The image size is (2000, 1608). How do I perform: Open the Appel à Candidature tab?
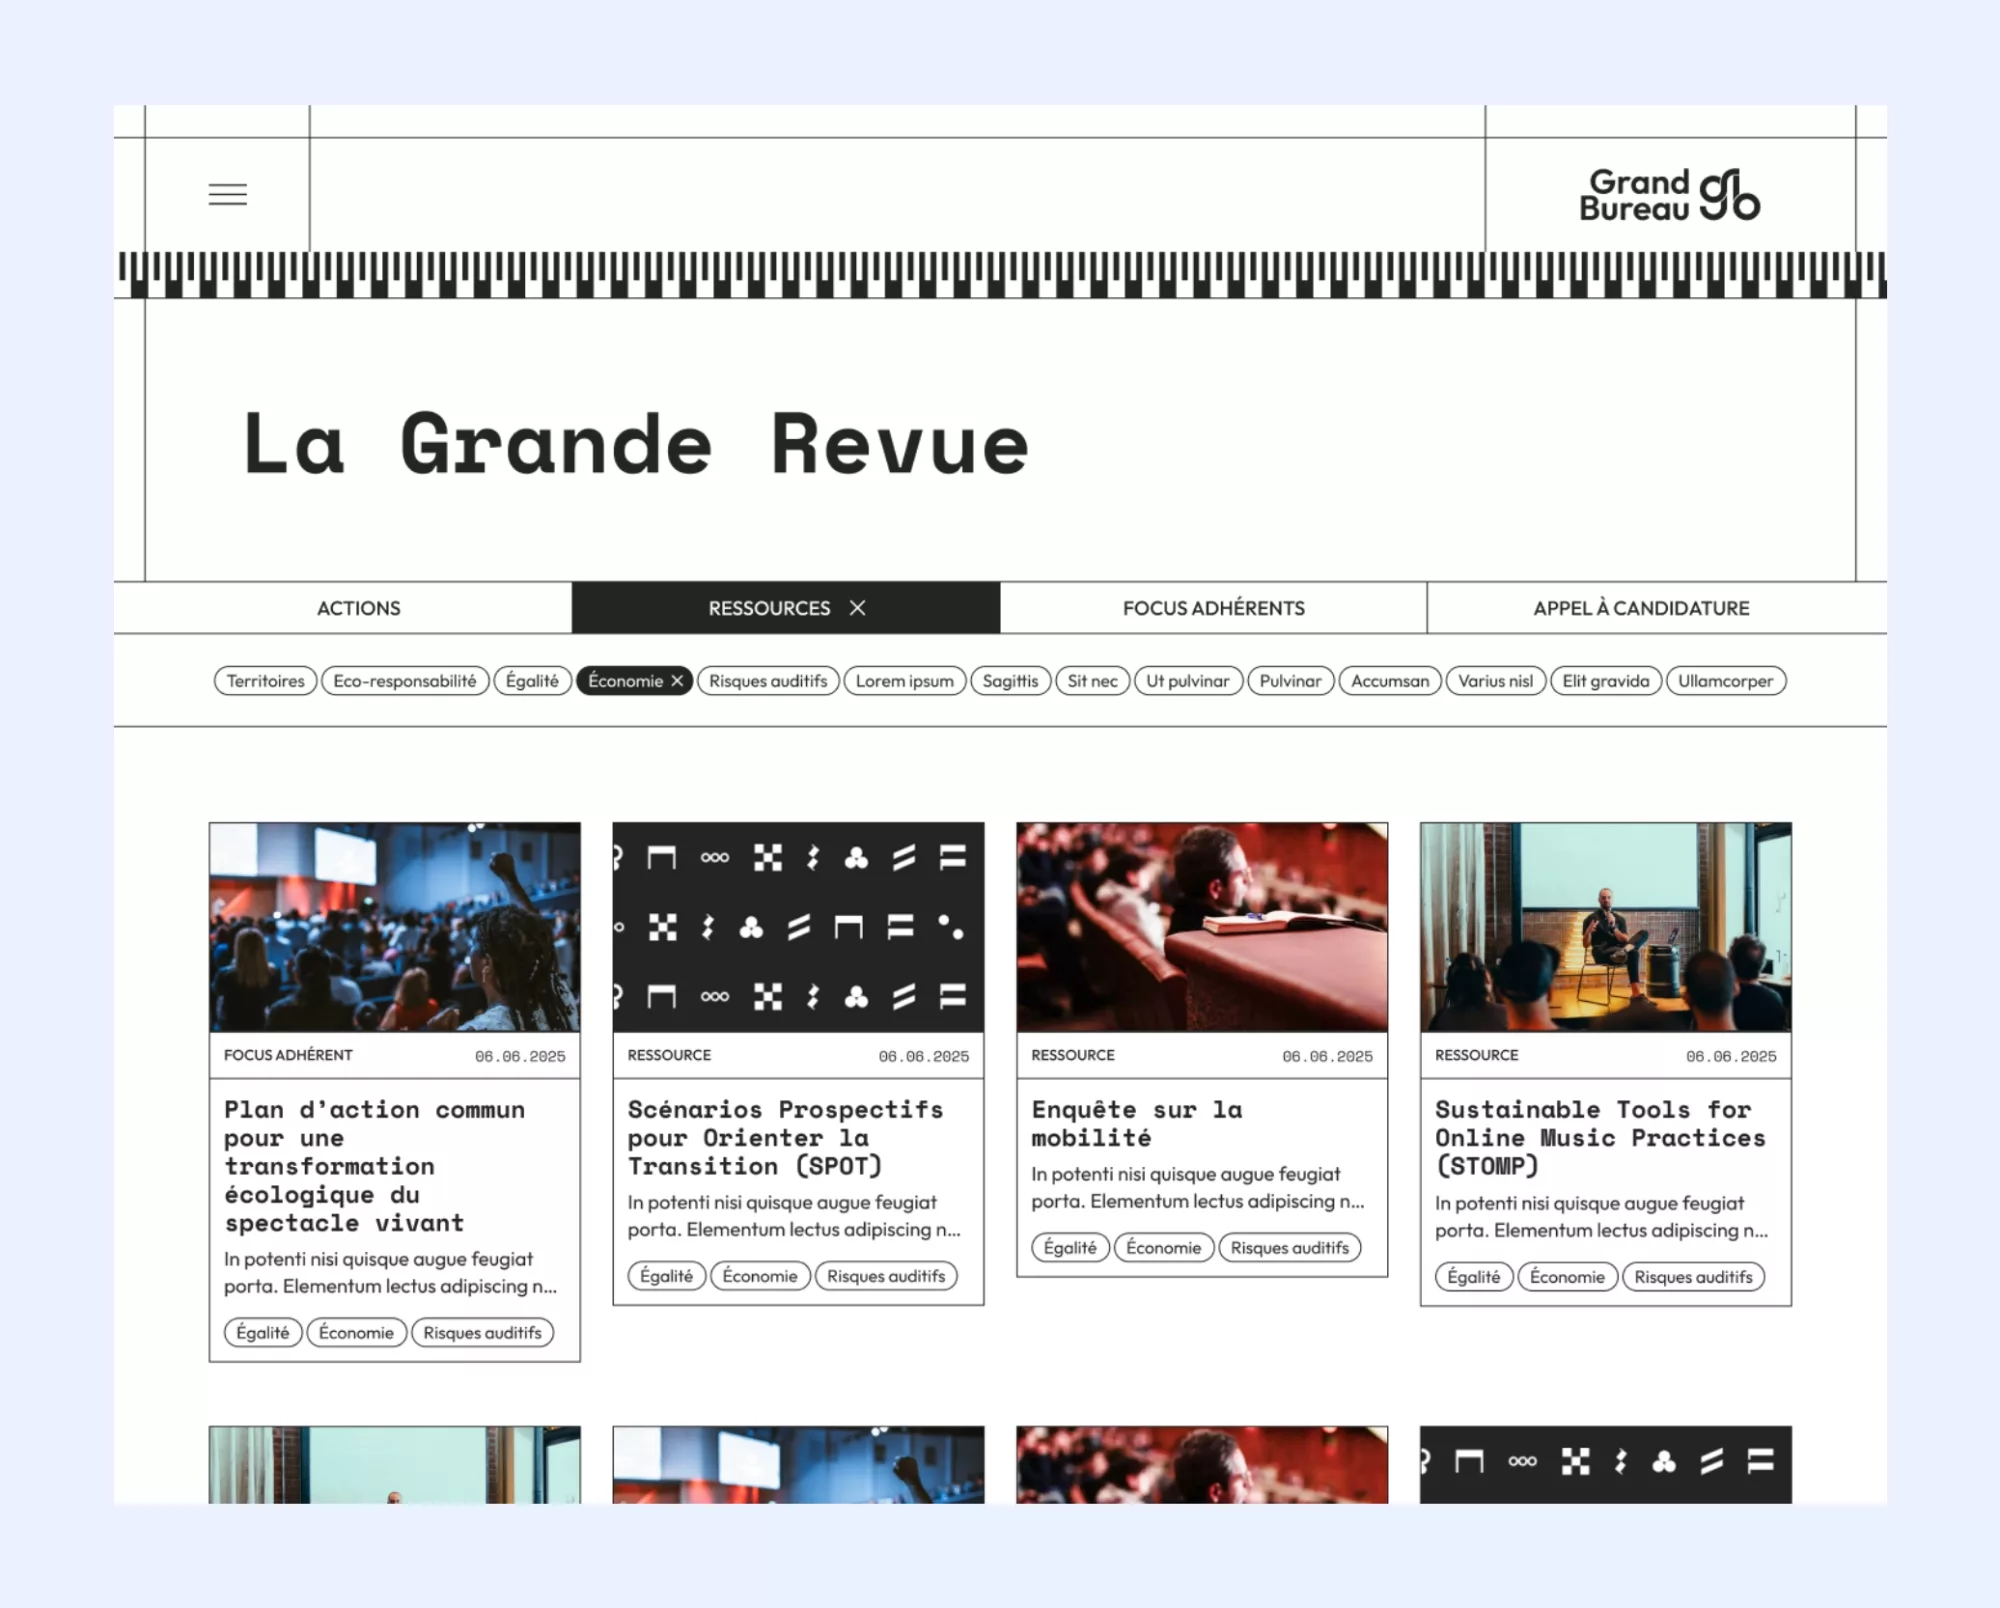(1641, 608)
